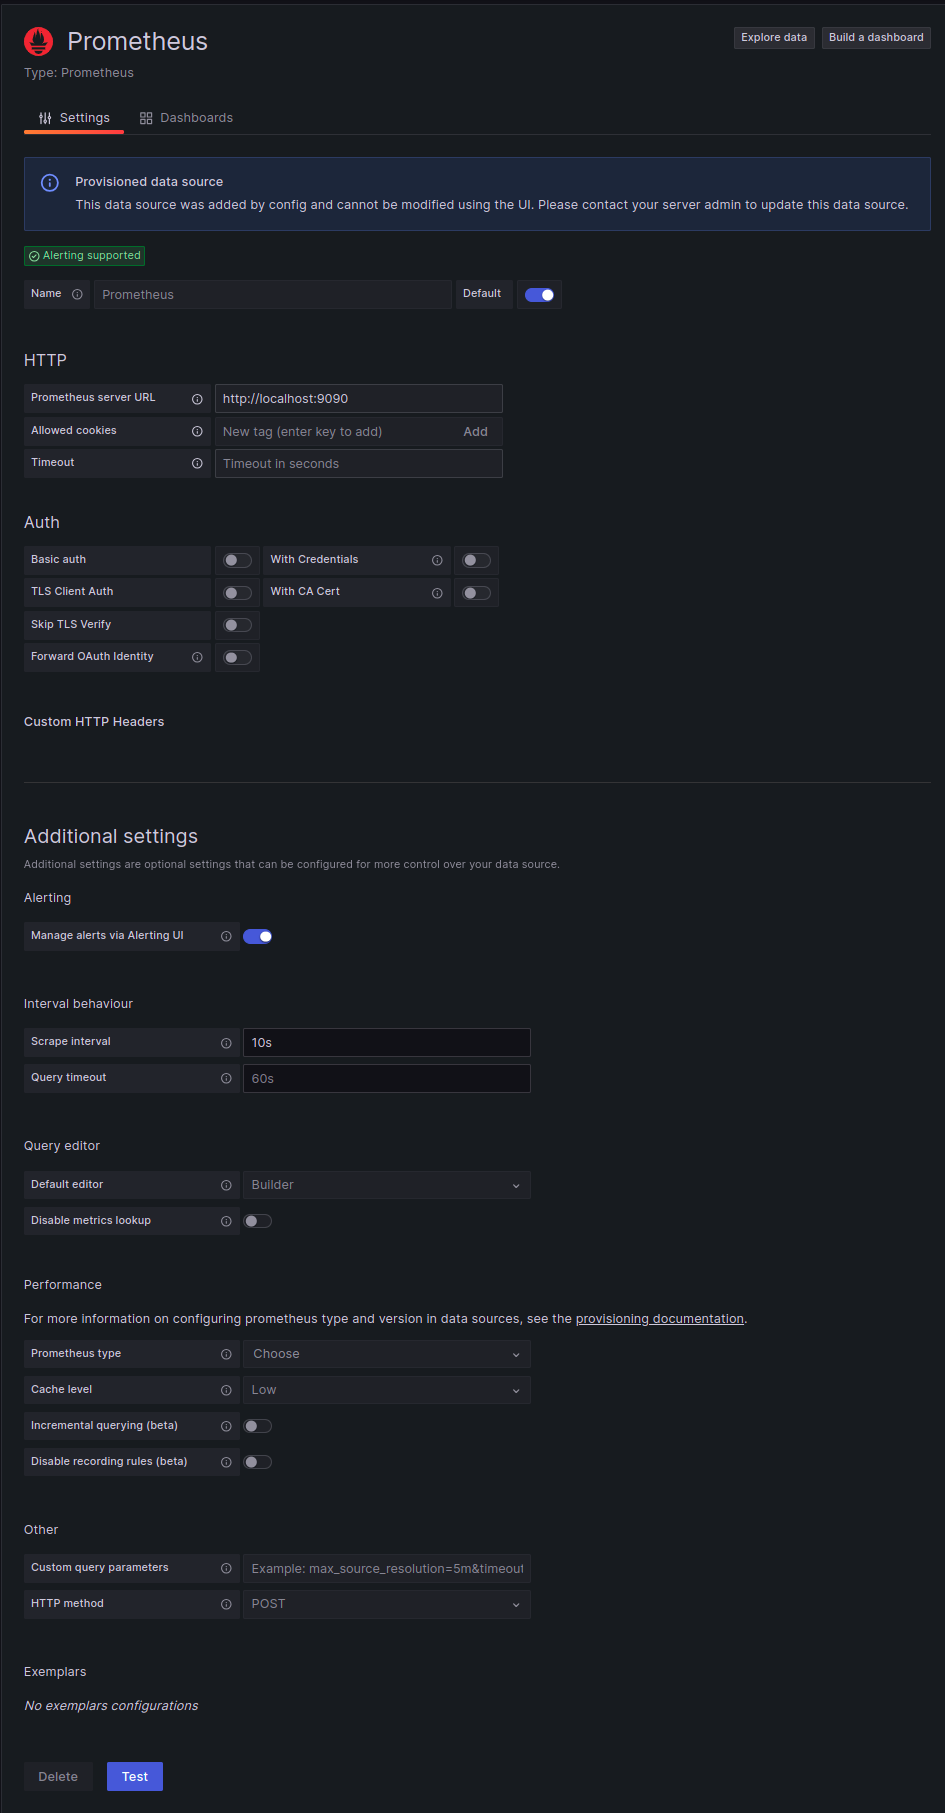Click info icon beside With Credentials

[437, 560]
